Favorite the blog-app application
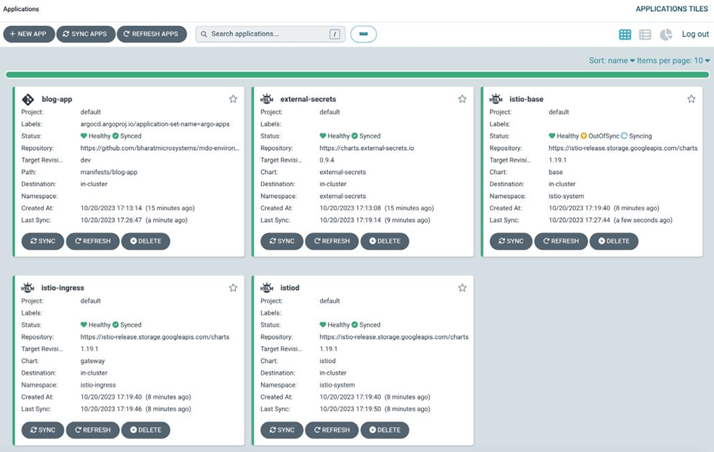714x452 pixels. point(233,99)
